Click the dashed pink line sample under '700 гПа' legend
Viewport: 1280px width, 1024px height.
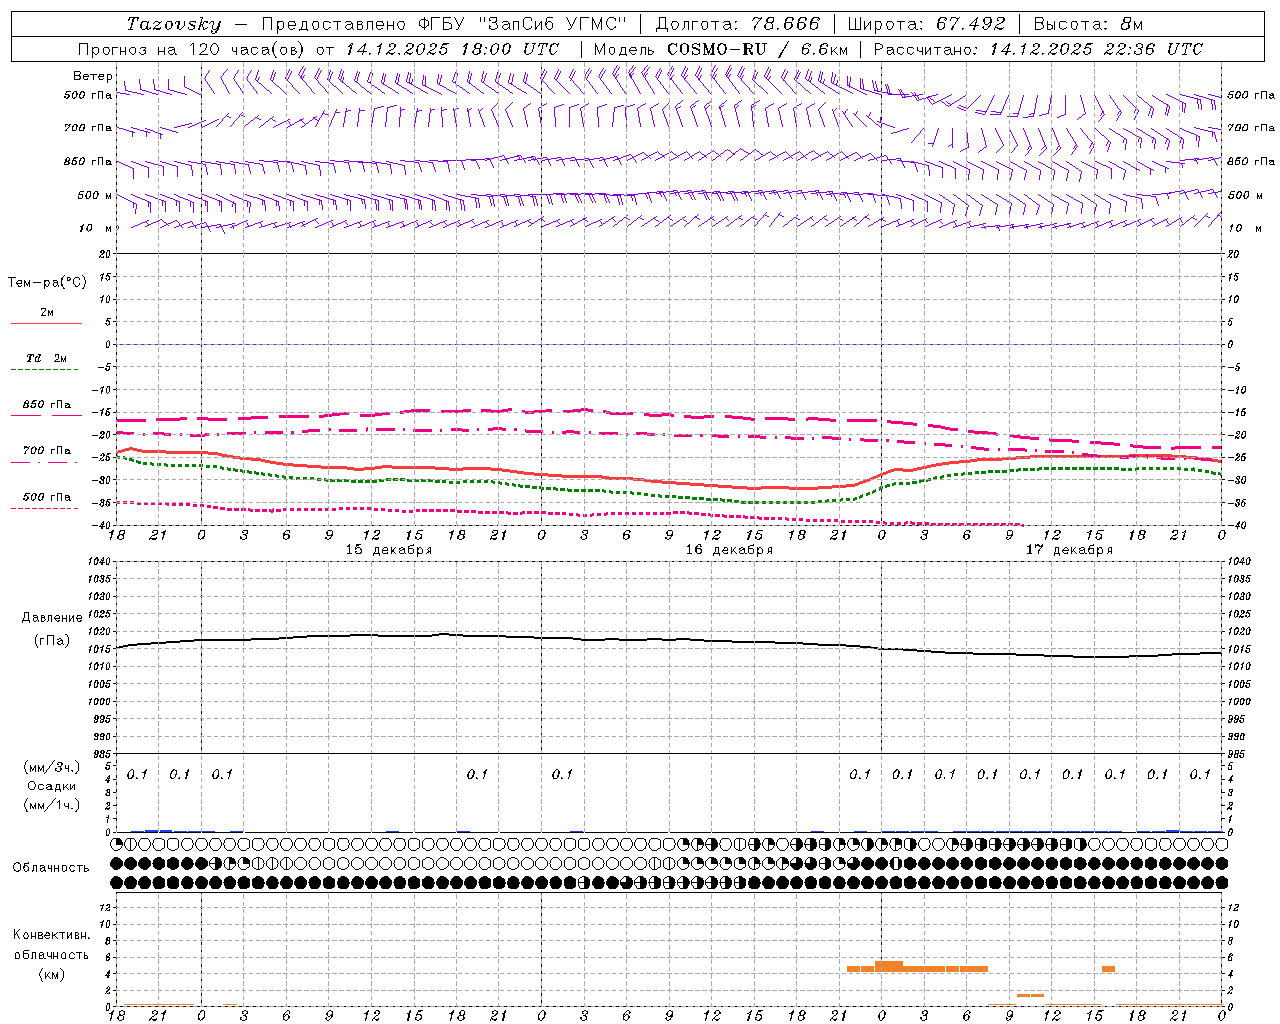point(45,463)
